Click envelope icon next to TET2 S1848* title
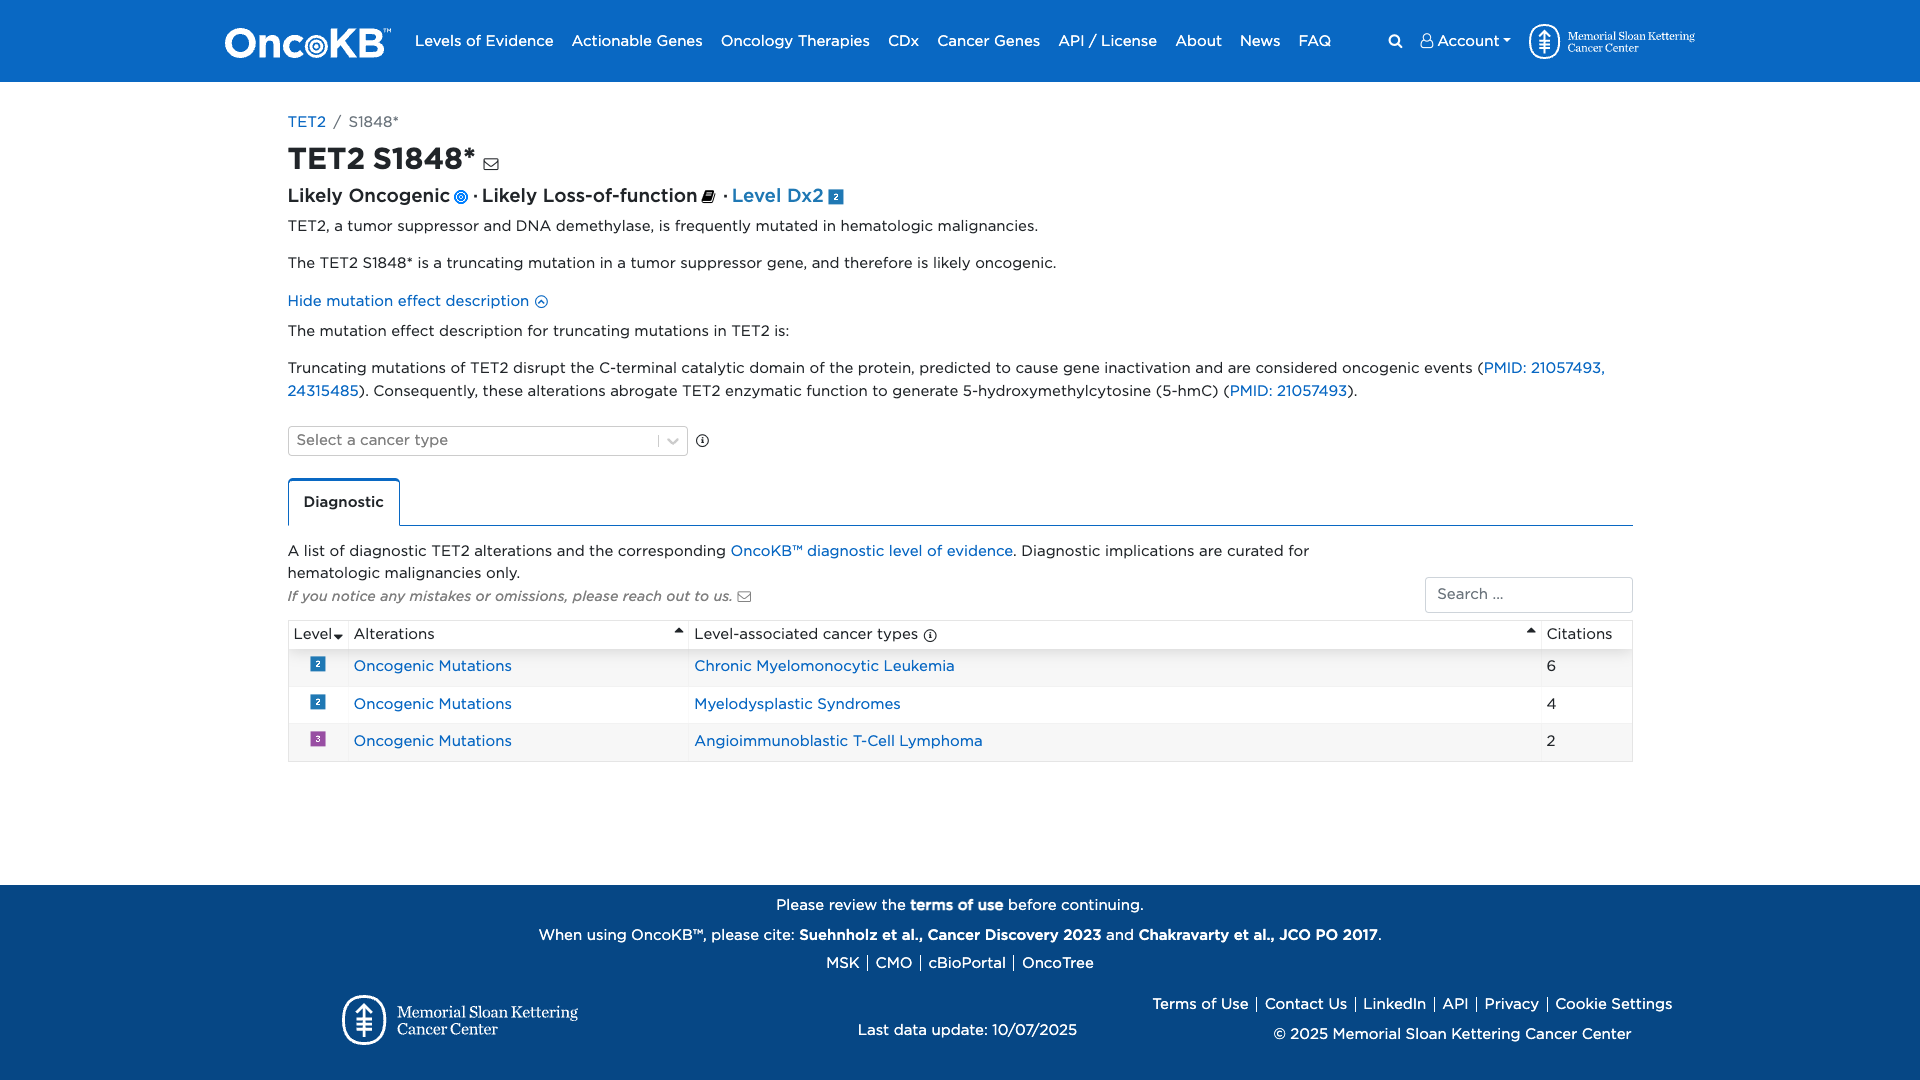Viewport: 1920px width, 1080px height. point(491,164)
